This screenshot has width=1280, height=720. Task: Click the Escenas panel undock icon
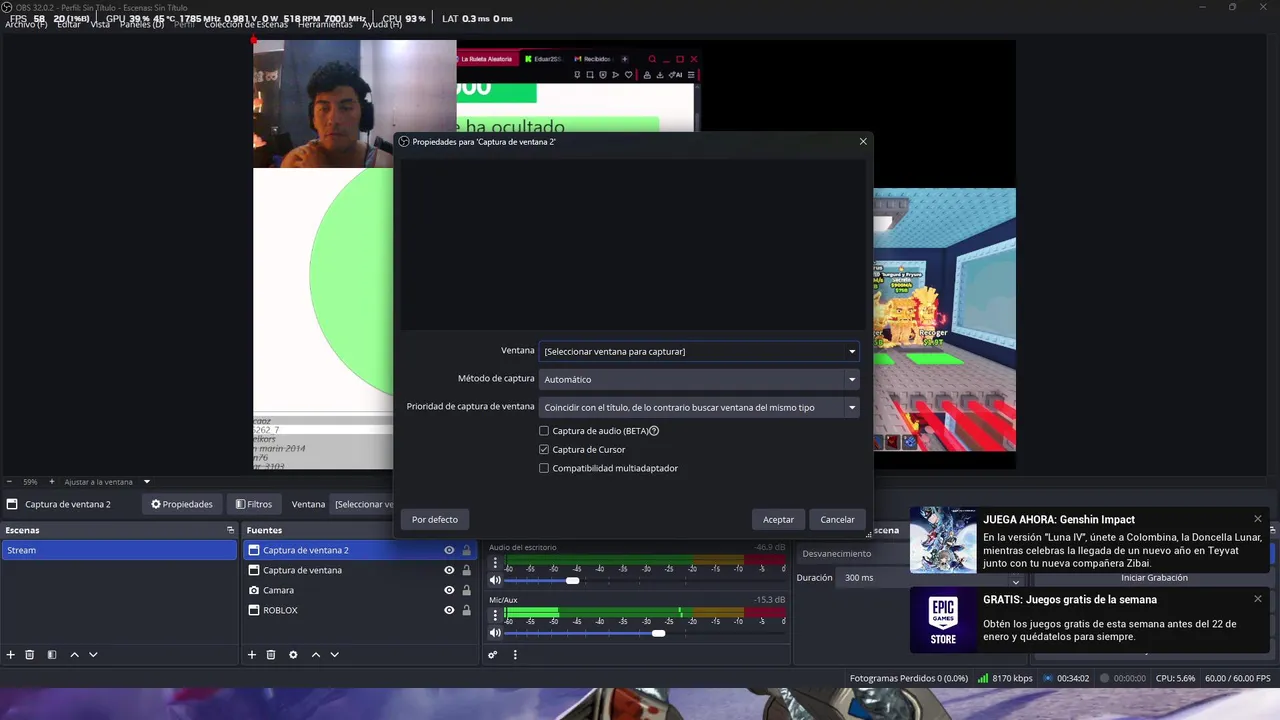[x=230, y=530]
